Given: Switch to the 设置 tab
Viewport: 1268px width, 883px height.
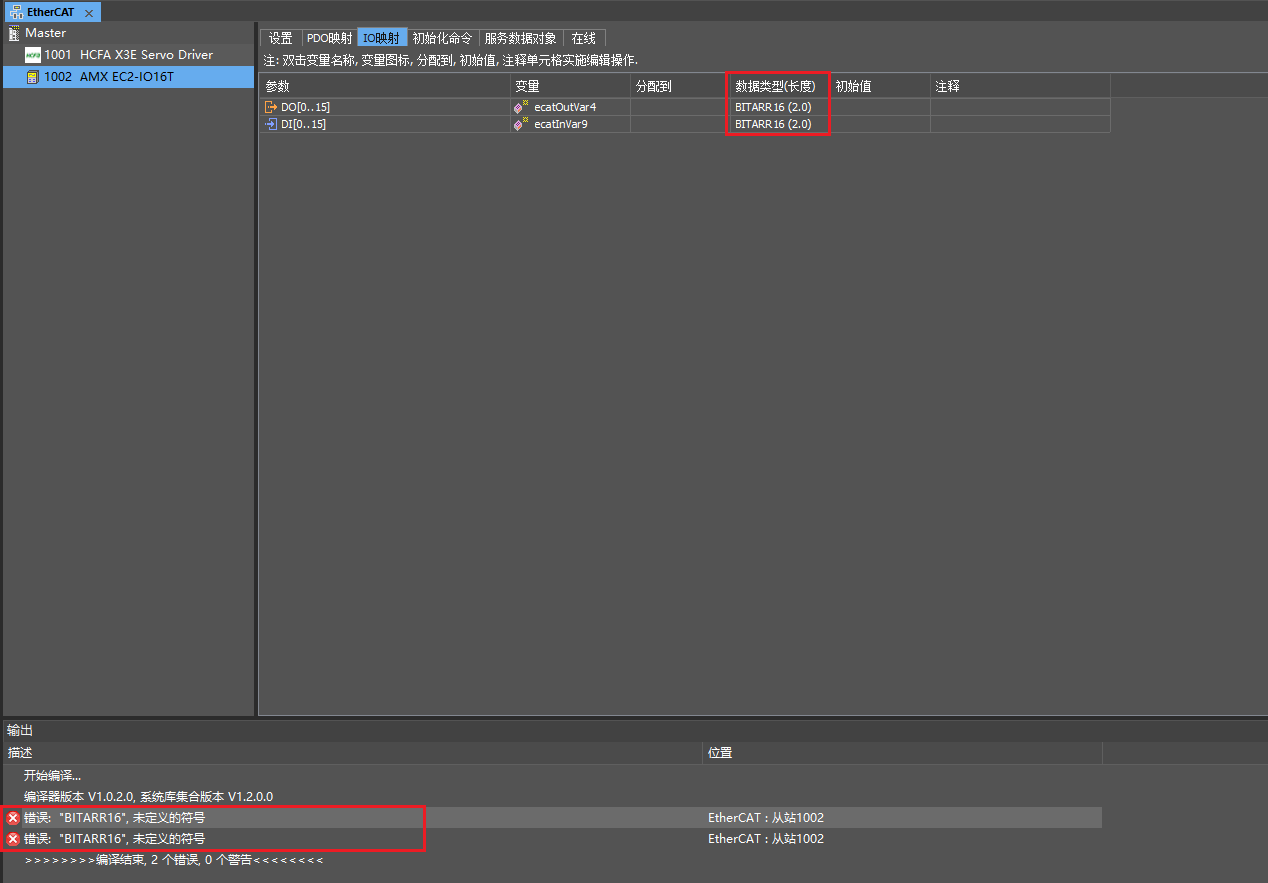Looking at the screenshot, I should click(281, 38).
